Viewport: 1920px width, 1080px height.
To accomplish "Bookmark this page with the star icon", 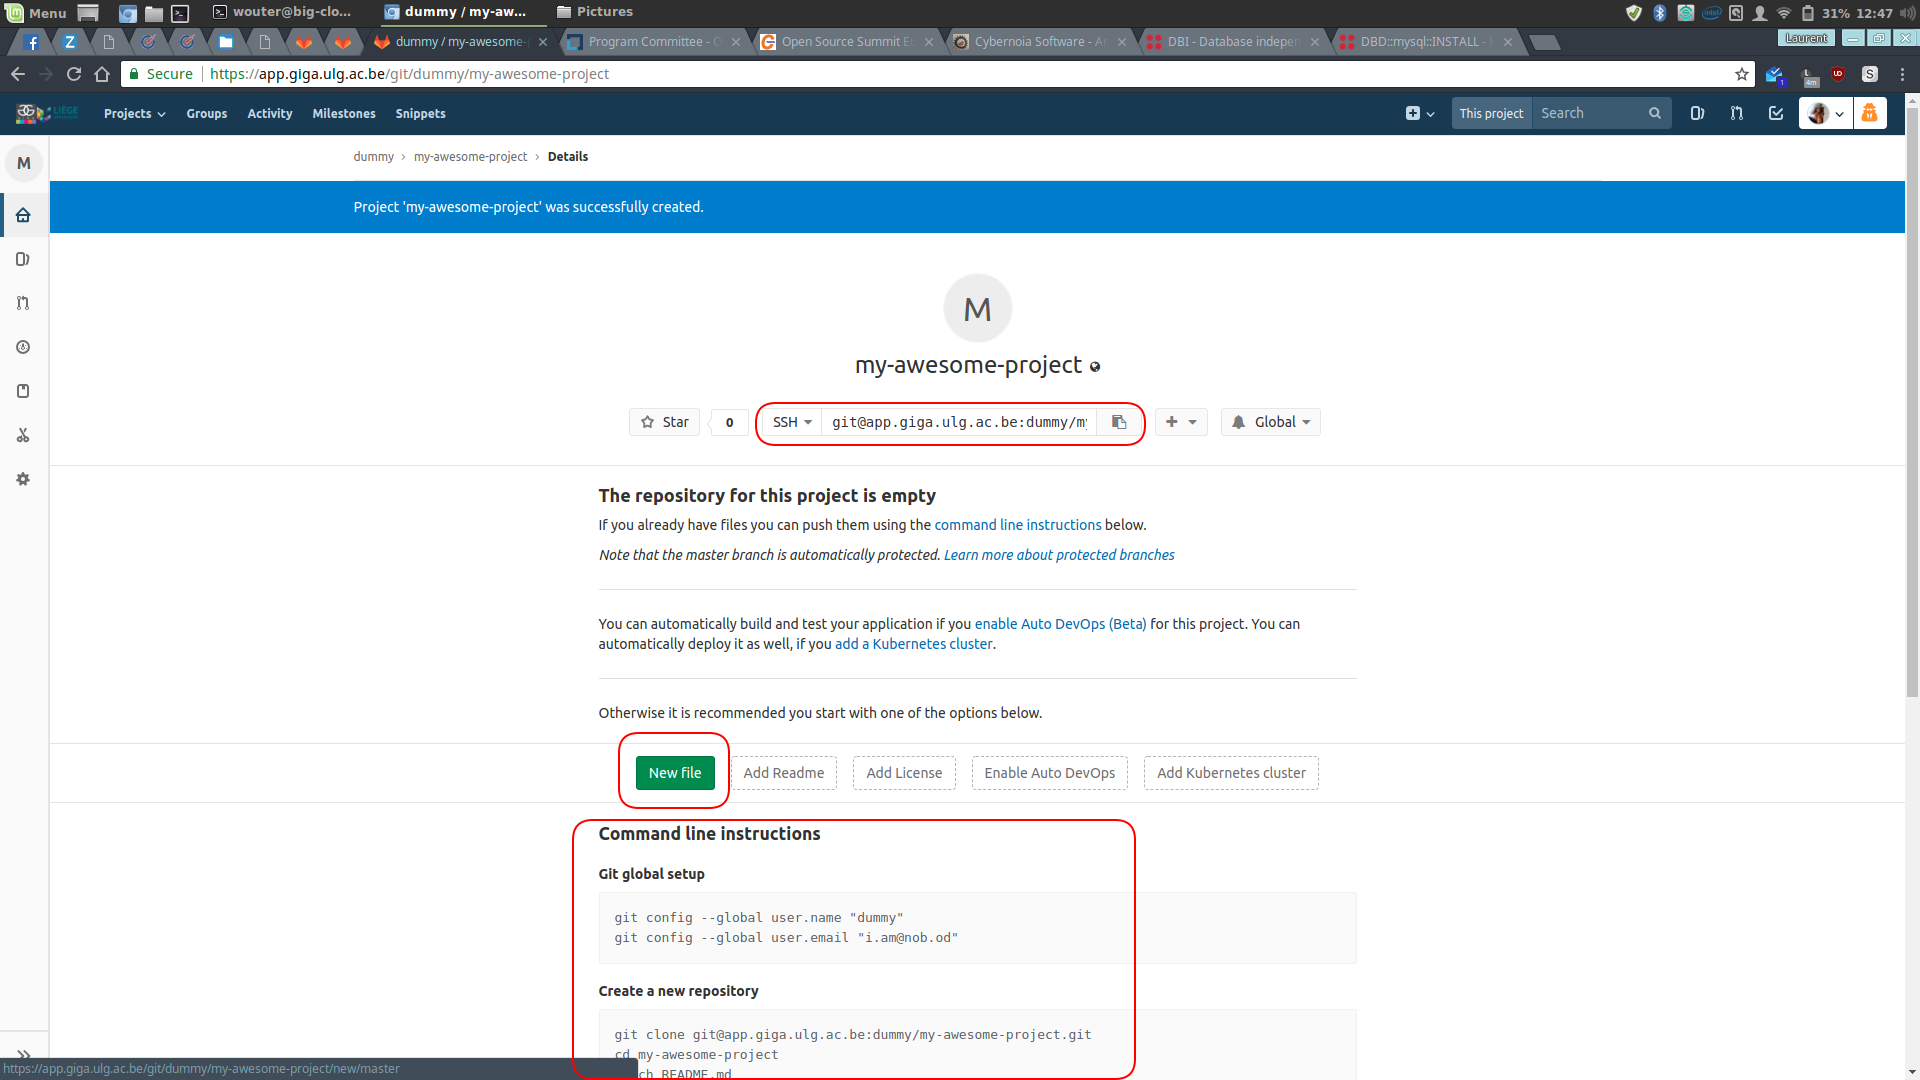I will (x=1742, y=74).
